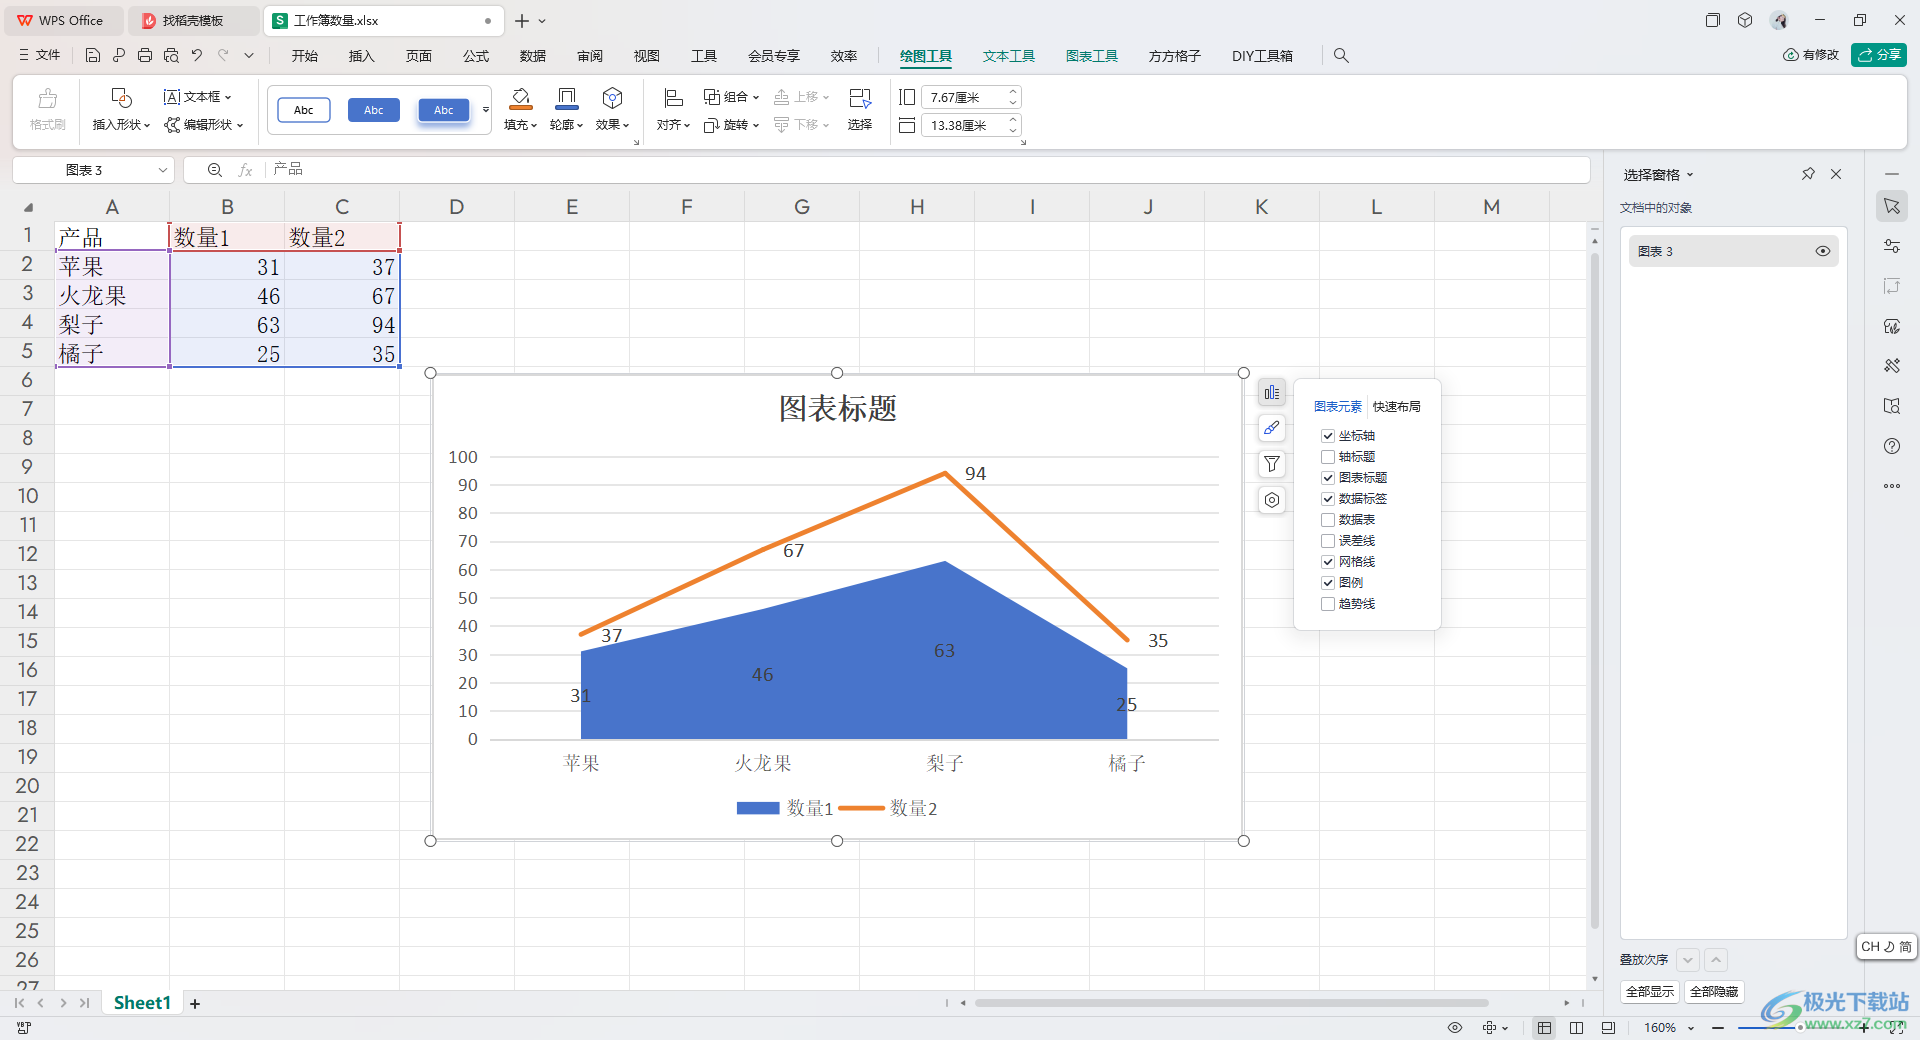Switch to the 图表工具 tab
1920x1040 pixels.
1092,56
